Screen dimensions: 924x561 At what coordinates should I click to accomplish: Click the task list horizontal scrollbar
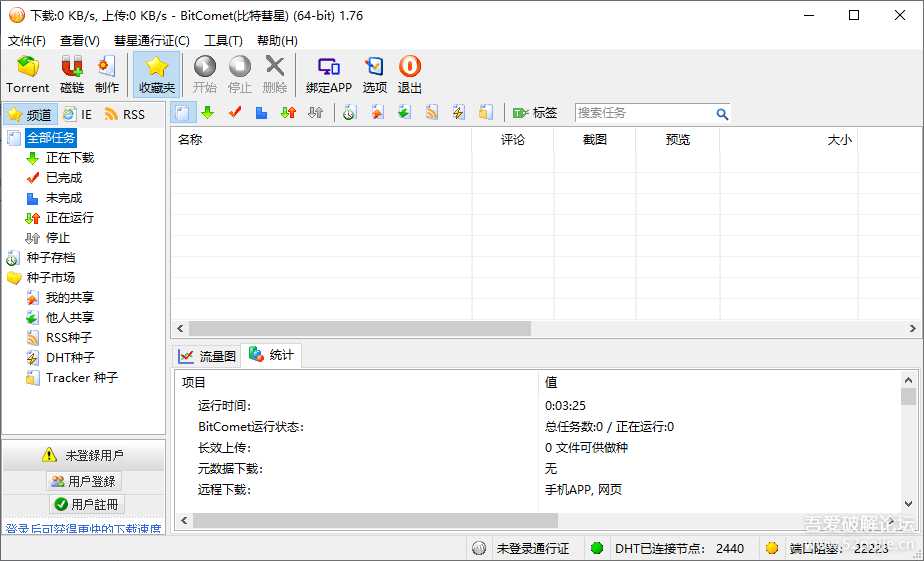[x=360, y=329]
